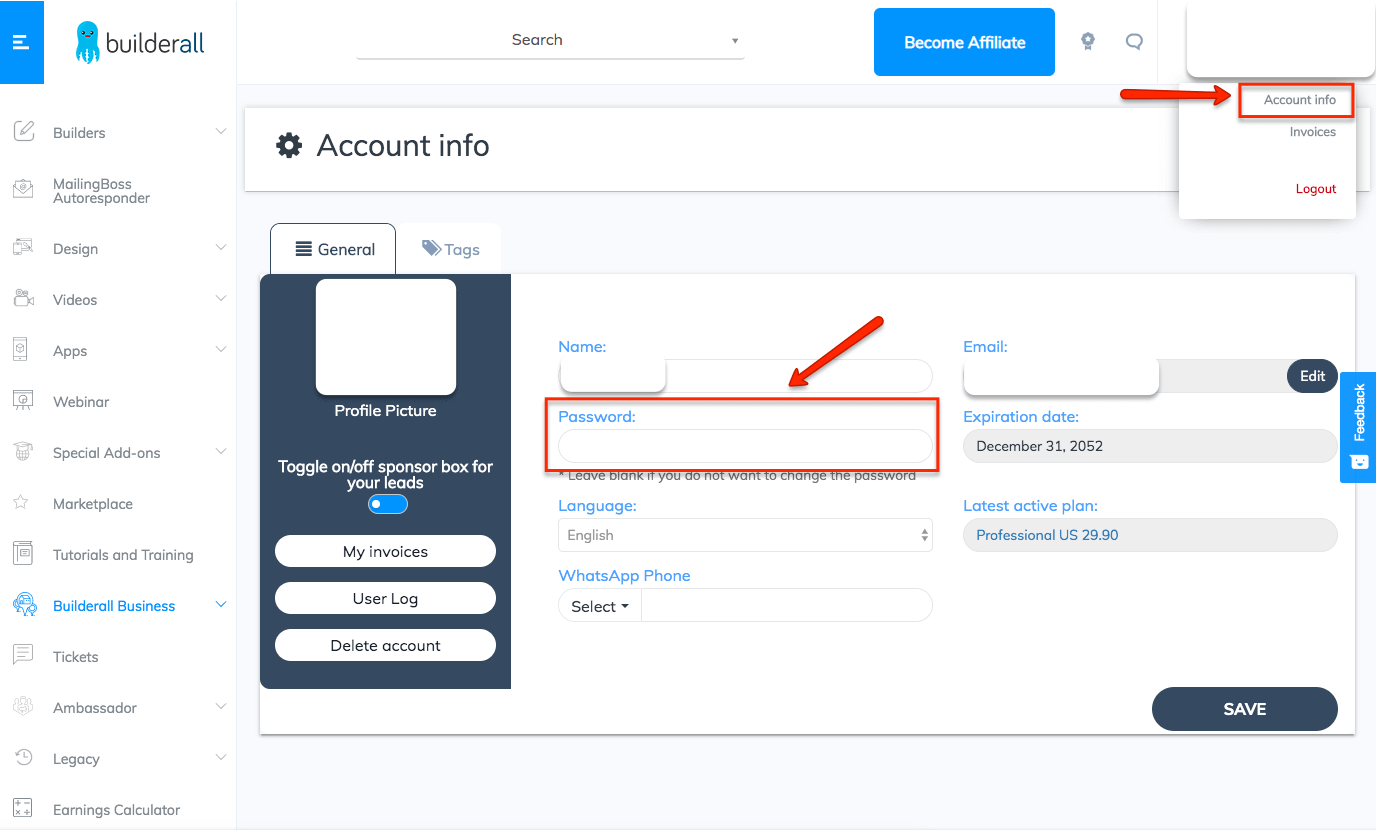This screenshot has height=830, width=1376.
Task: Click the Builders pencil icon in sidebar
Action: coord(23,131)
